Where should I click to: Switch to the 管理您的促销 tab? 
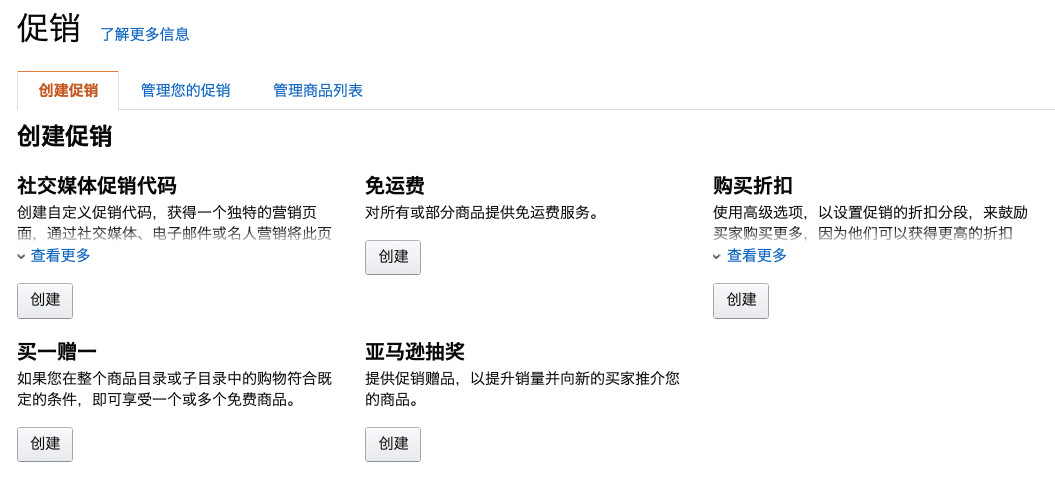click(186, 90)
